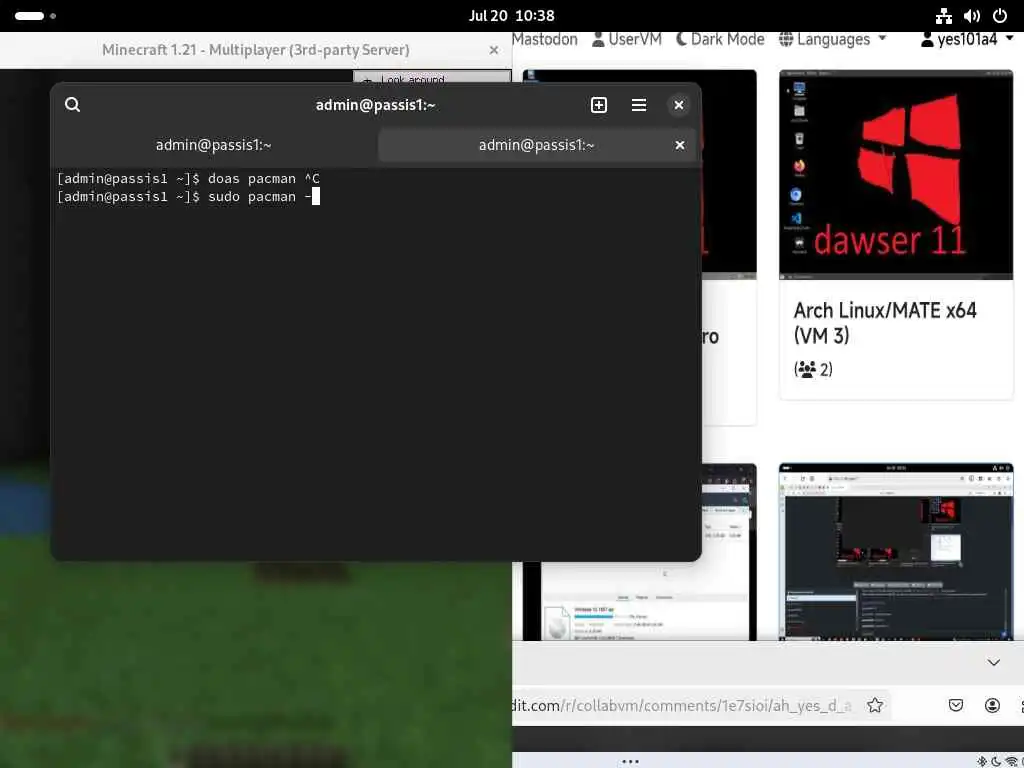Switch to the first admin@passis1 tab
Image resolution: width=1024 pixels, height=768 pixels.
click(214, 145)
